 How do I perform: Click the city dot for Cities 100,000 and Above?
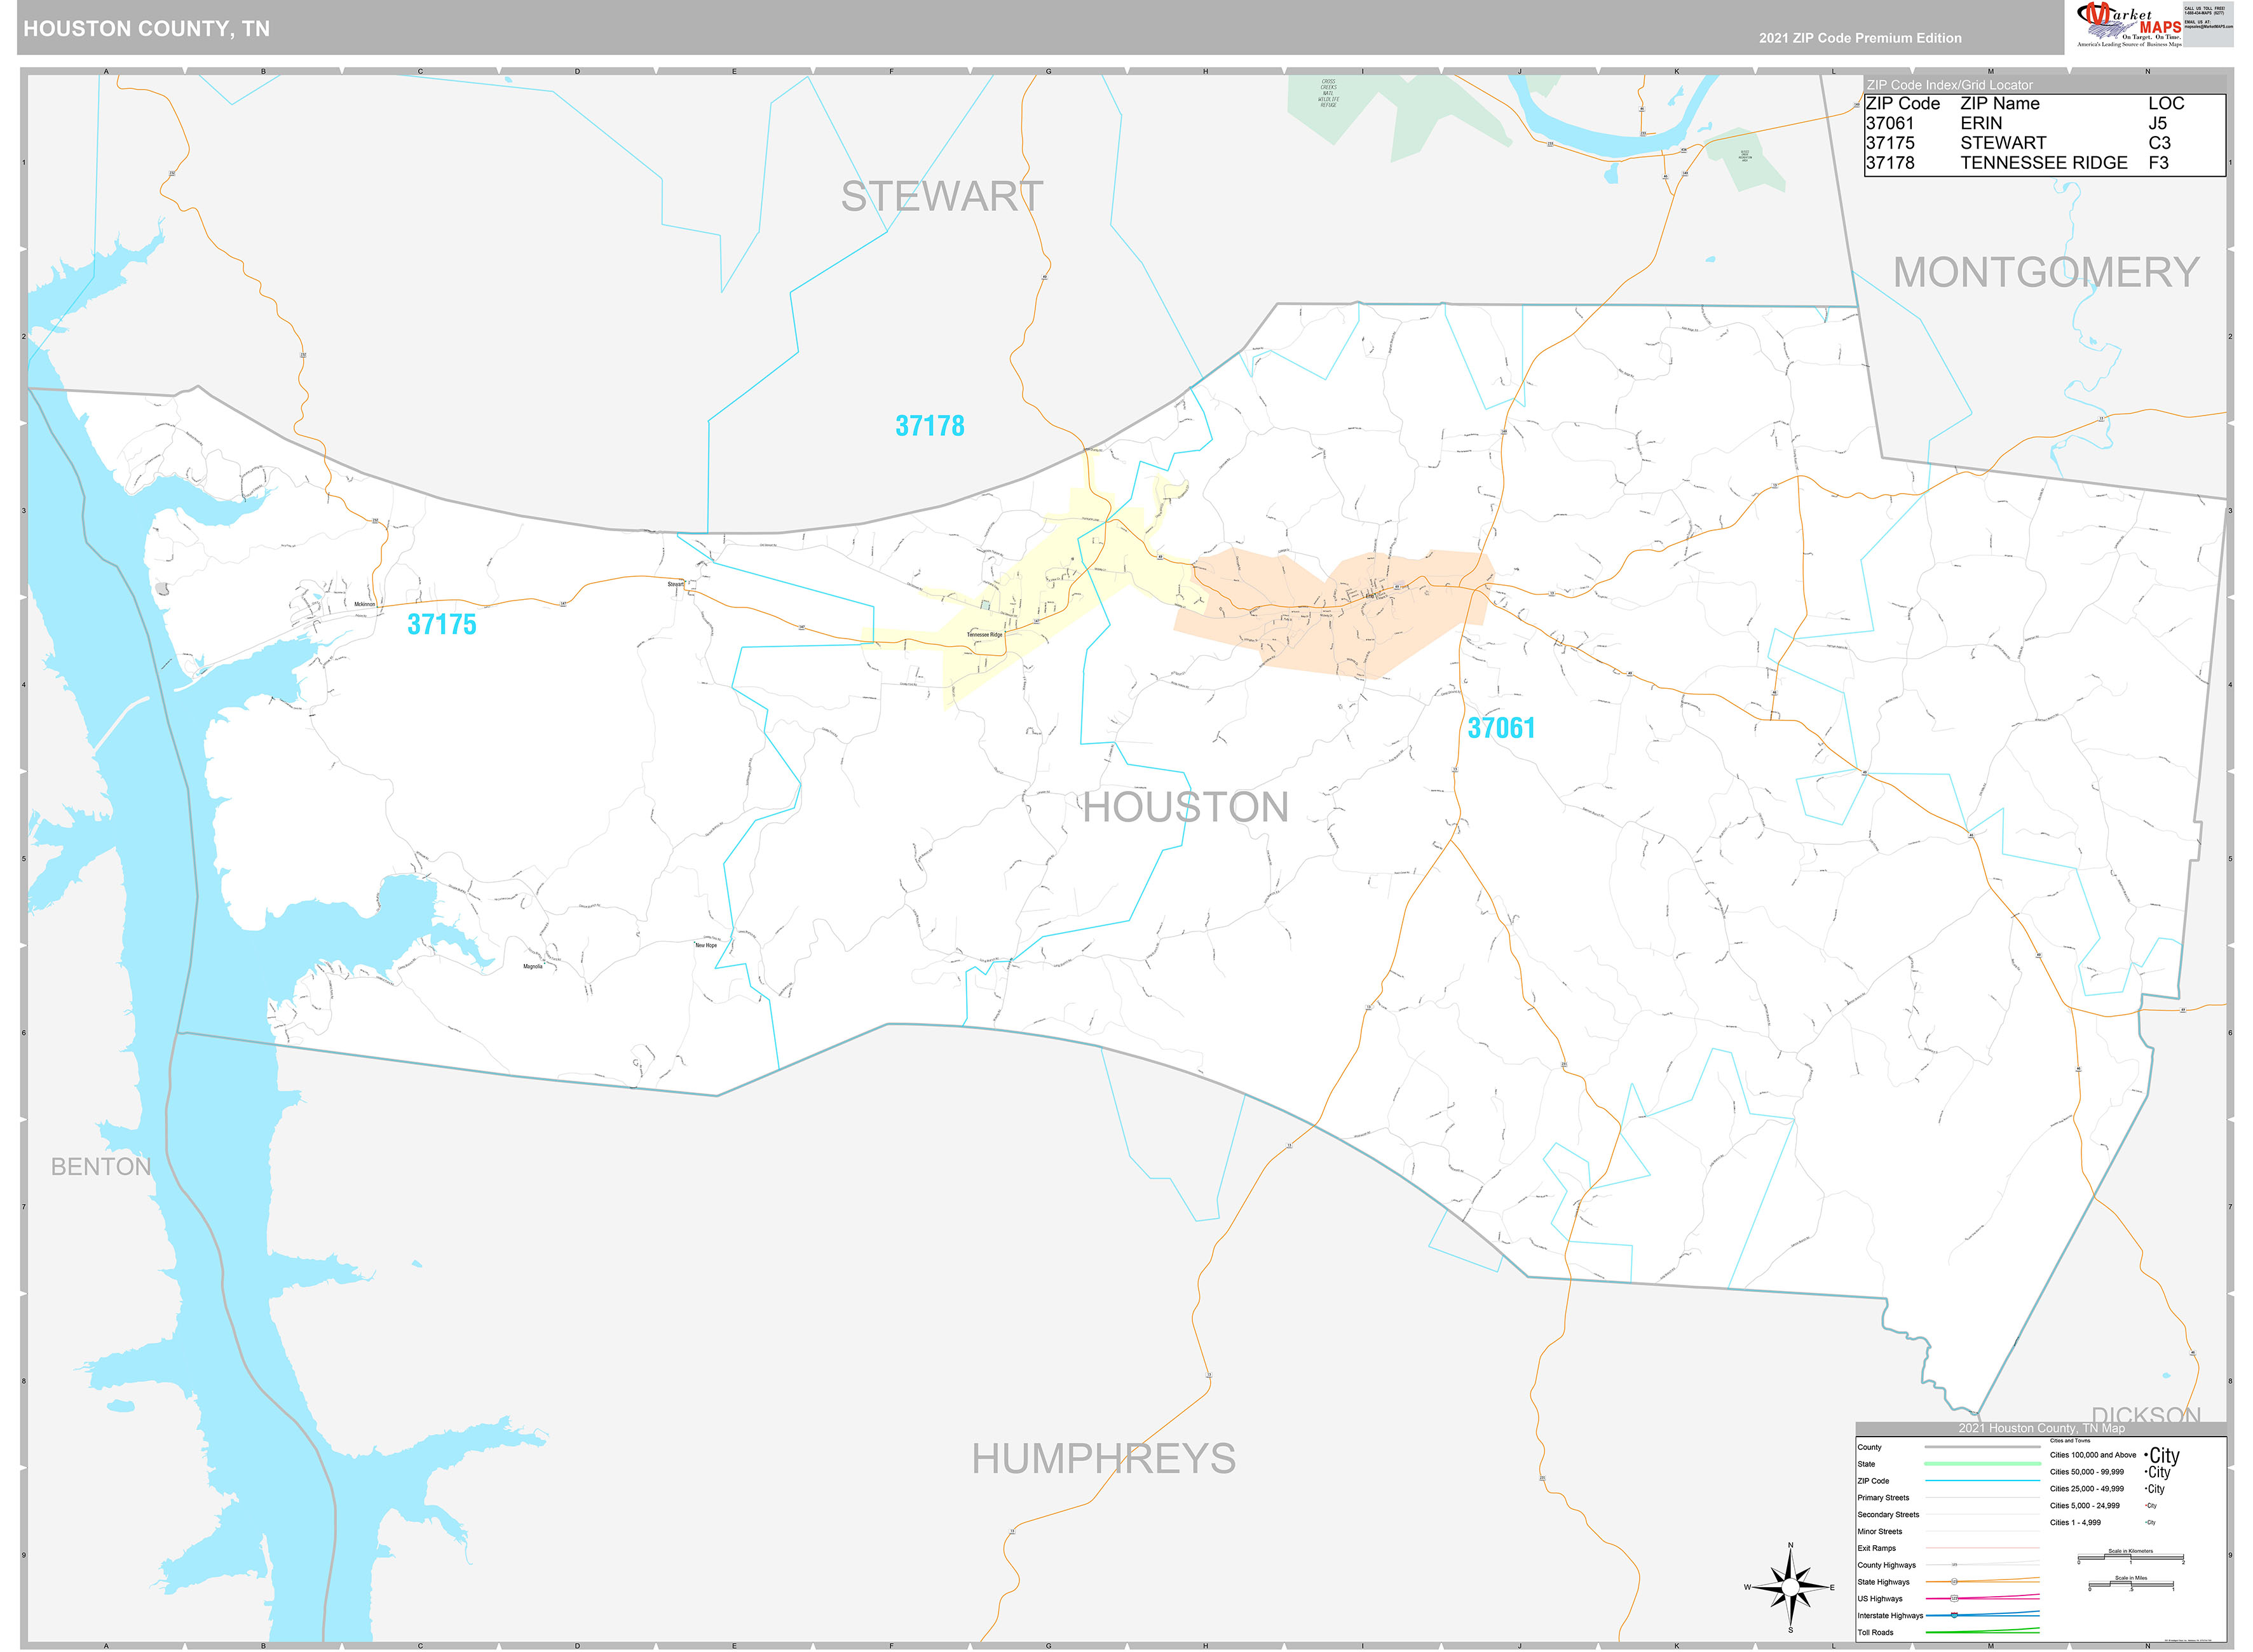2146,1455
